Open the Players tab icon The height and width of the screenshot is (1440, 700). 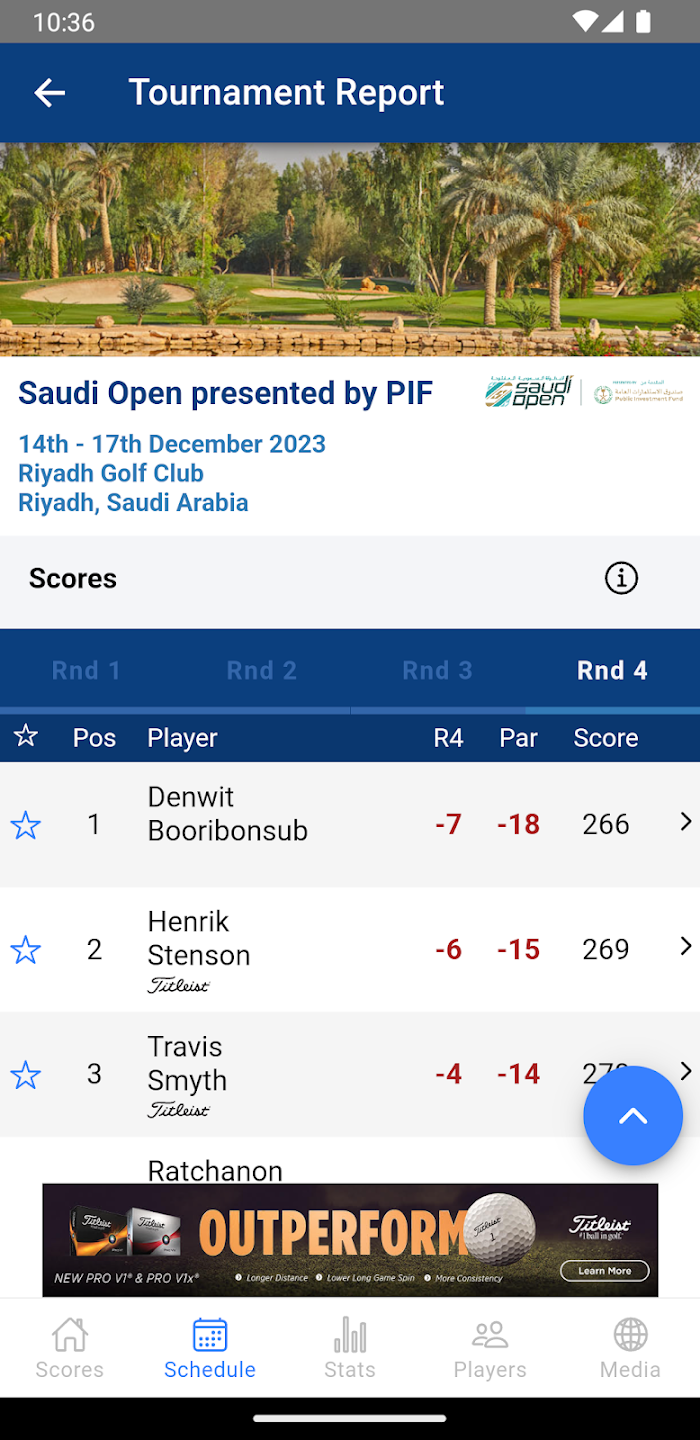tap(490, 1334)
